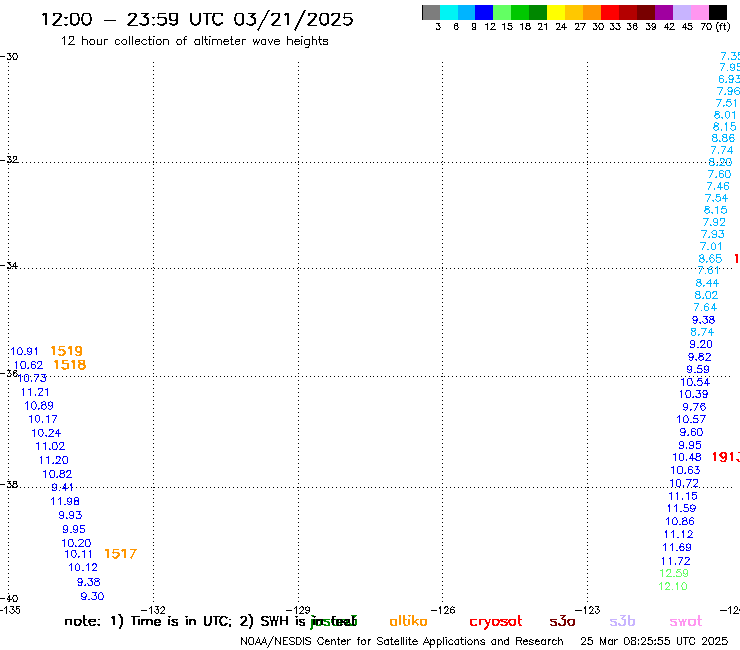The width and height of the screenshot is (740, 650).
Task: Select the orange swatch in the legend
Action: (x=592, y=12)
